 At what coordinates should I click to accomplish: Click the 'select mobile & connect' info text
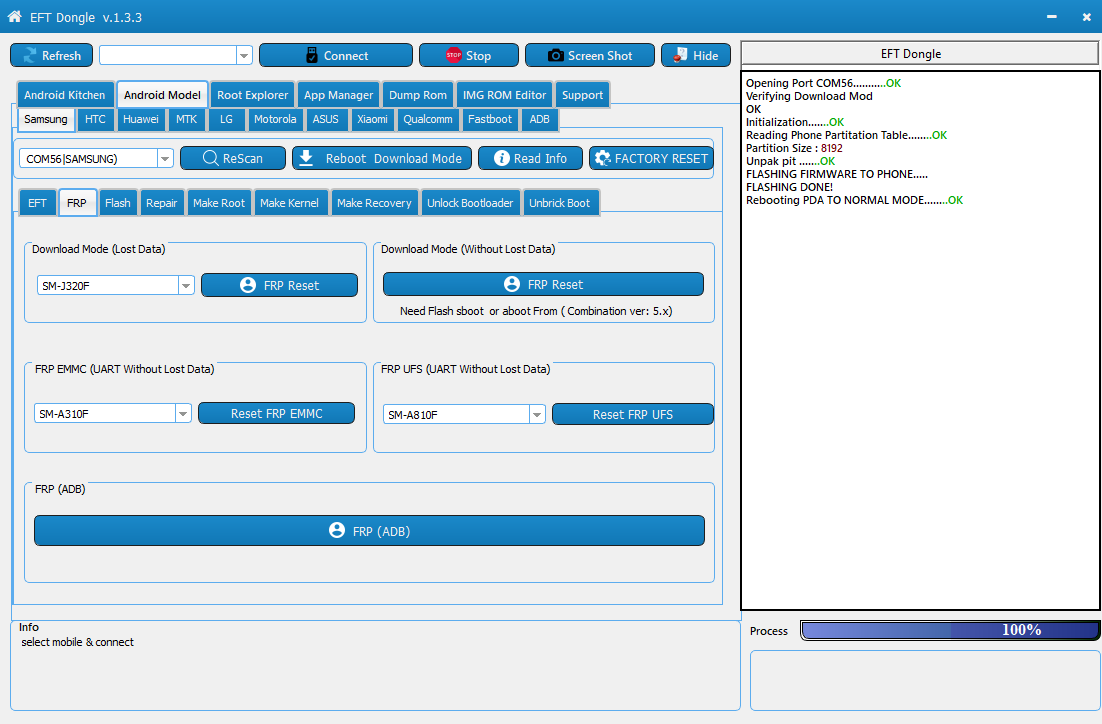tap(77, 642)
